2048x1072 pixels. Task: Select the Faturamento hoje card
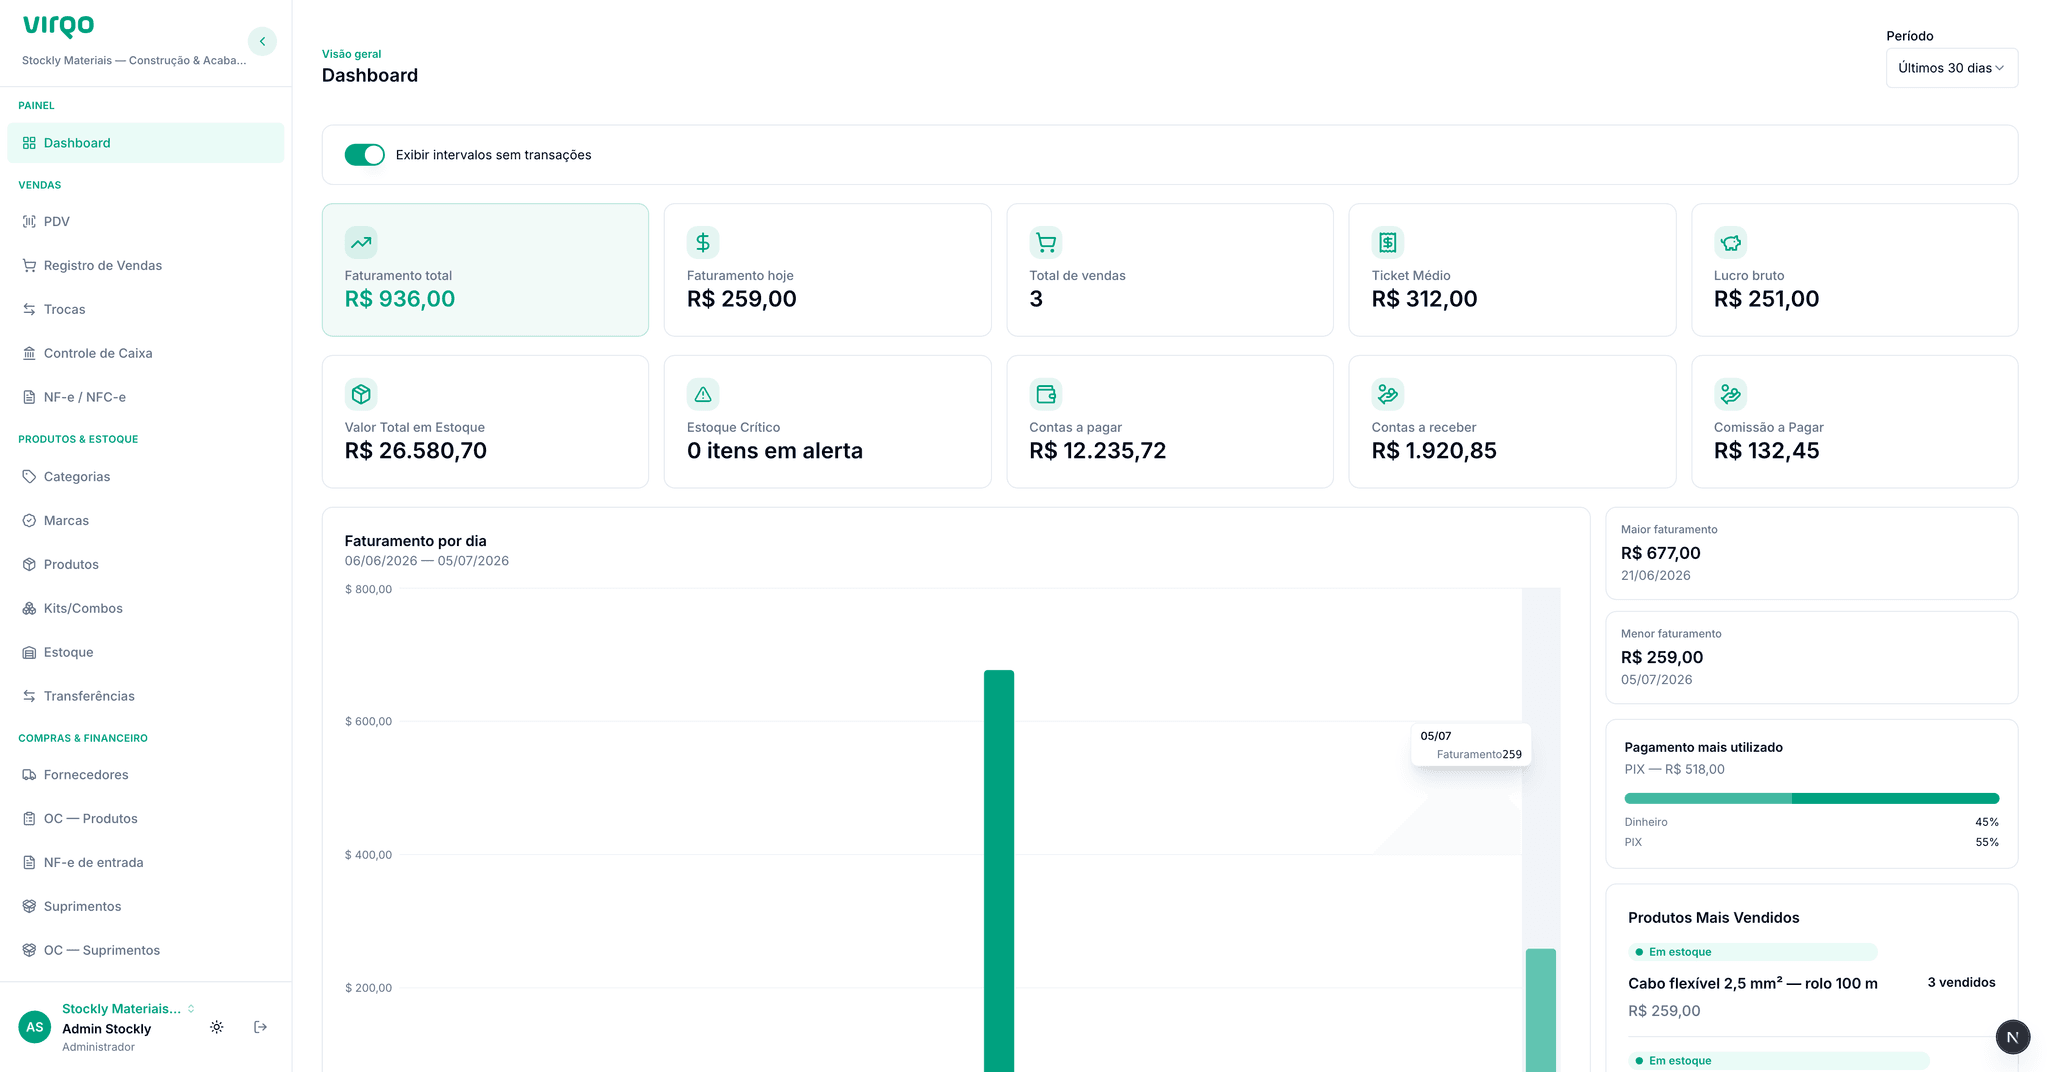(828, 270)
